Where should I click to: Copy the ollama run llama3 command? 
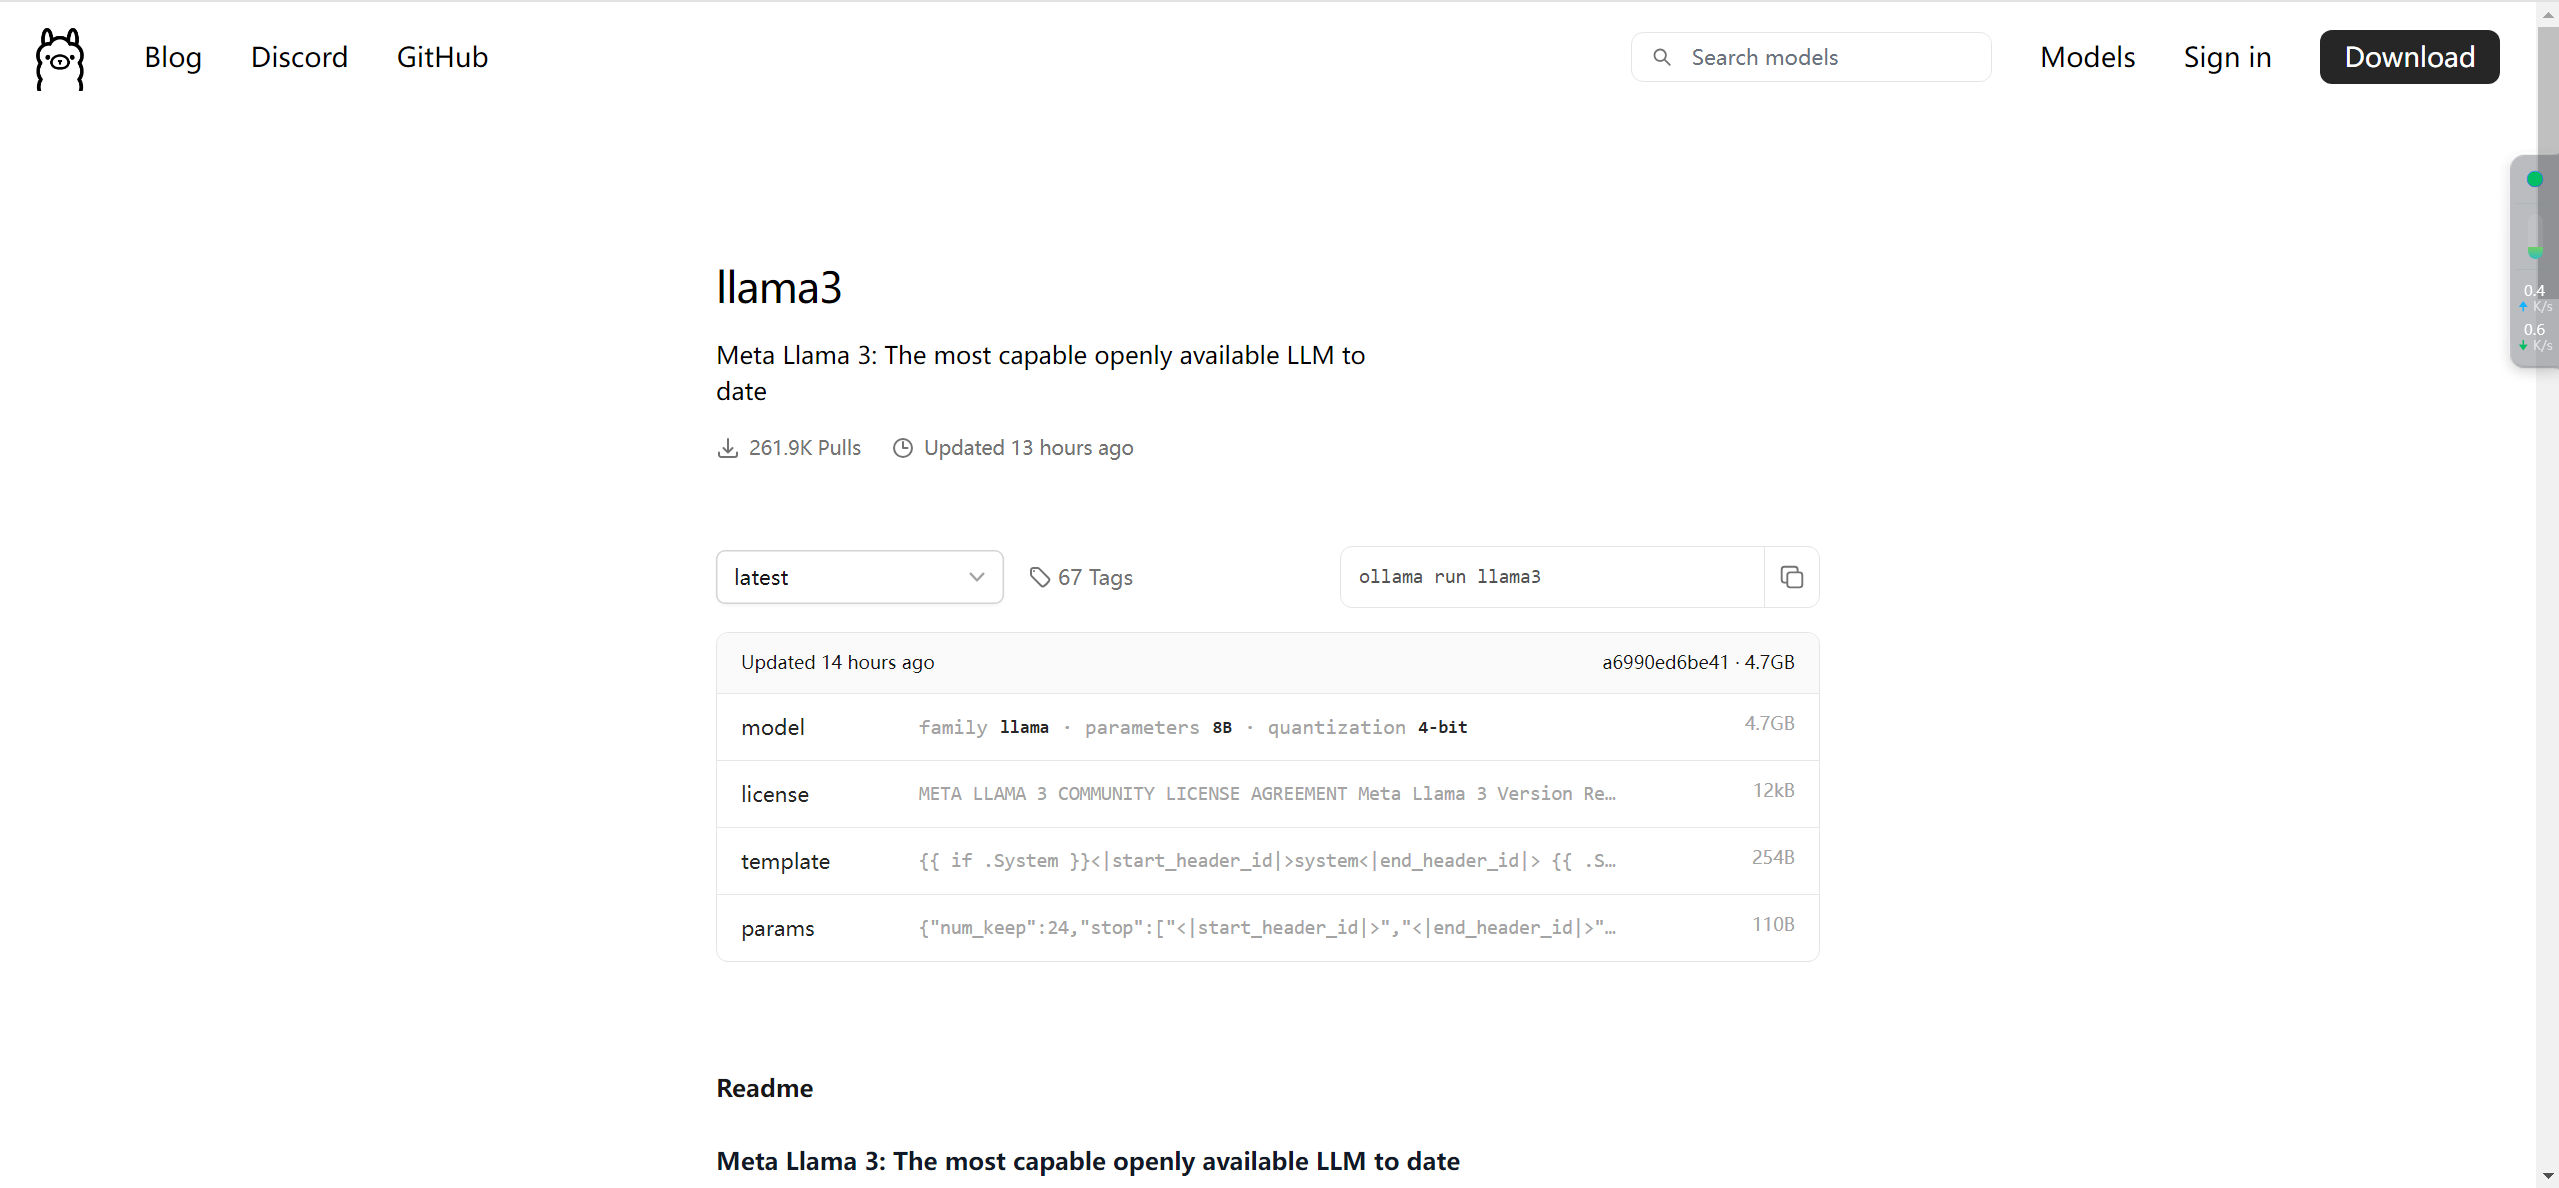(1791, 577)
